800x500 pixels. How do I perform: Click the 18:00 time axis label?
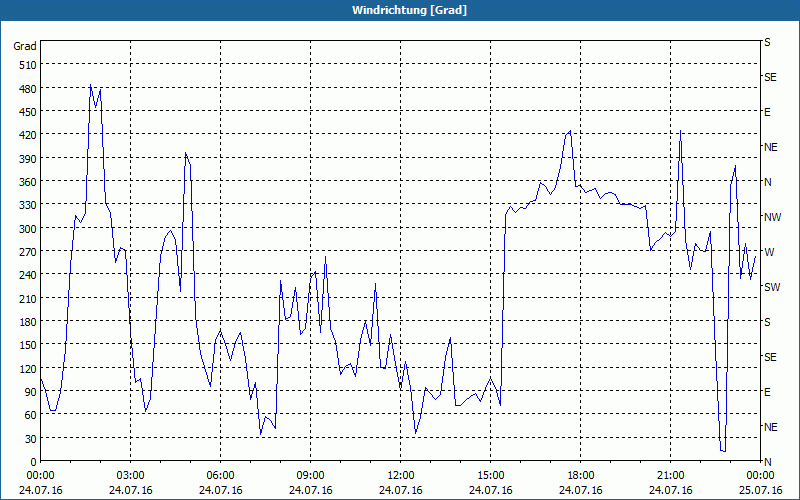pos(581,476)
